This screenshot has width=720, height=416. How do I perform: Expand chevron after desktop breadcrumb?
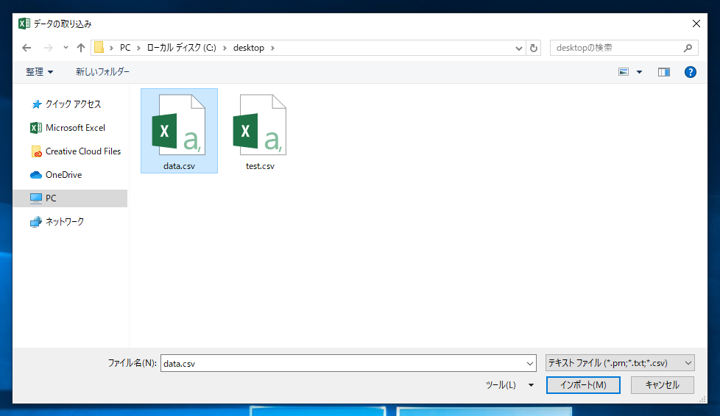[272, 48]
